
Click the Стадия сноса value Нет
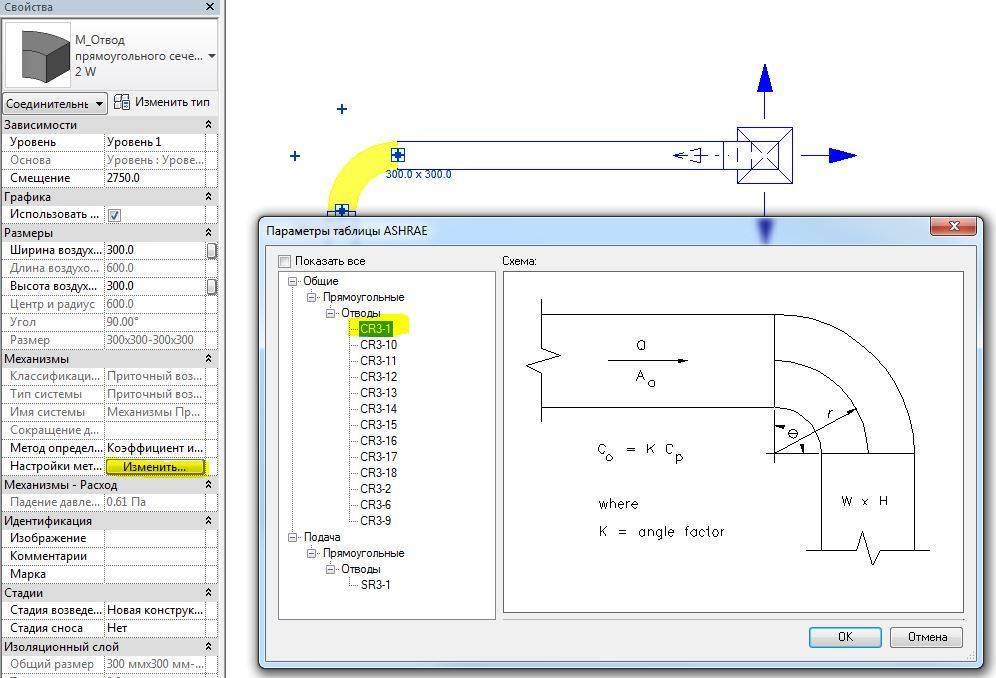[154, 628]
